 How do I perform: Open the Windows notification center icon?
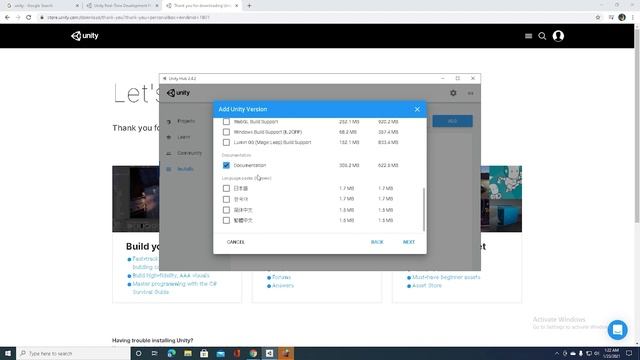pyautogui.click(x=629, y=353)
